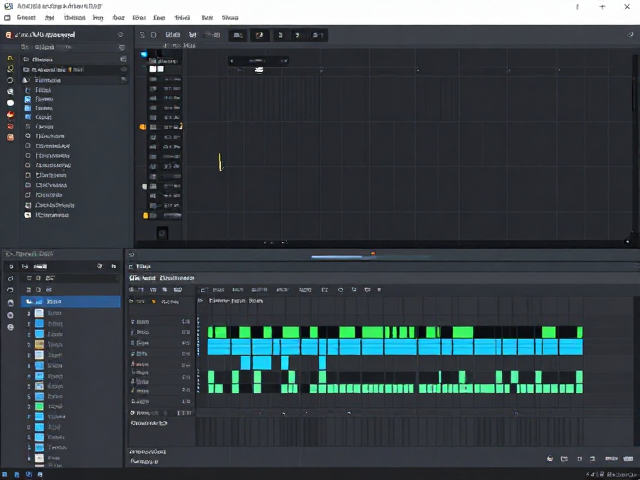The height and width of the screenshot is (480, 640).
Task: Click the white oval icon in the left sidebar
Action: click(x=10, y=103)
